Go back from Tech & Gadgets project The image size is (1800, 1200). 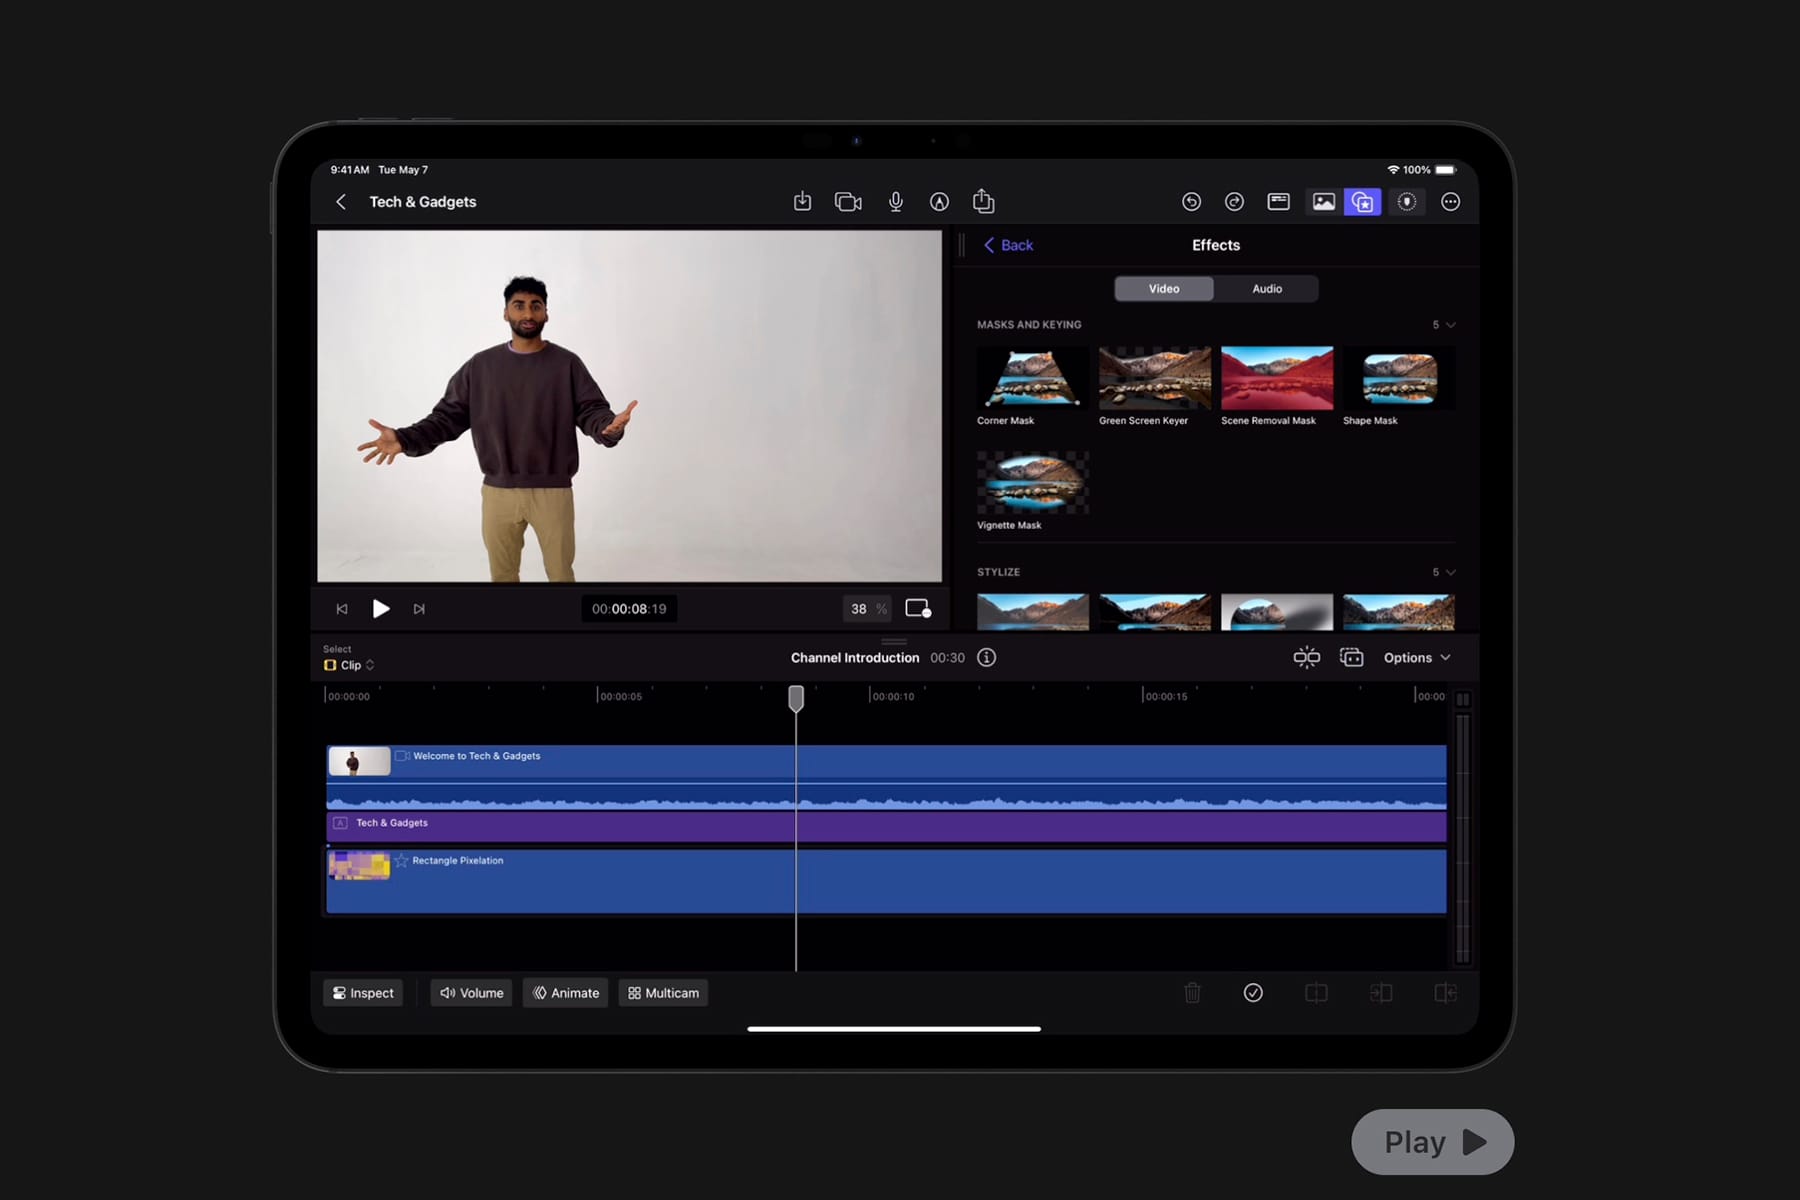coord(341,202)
